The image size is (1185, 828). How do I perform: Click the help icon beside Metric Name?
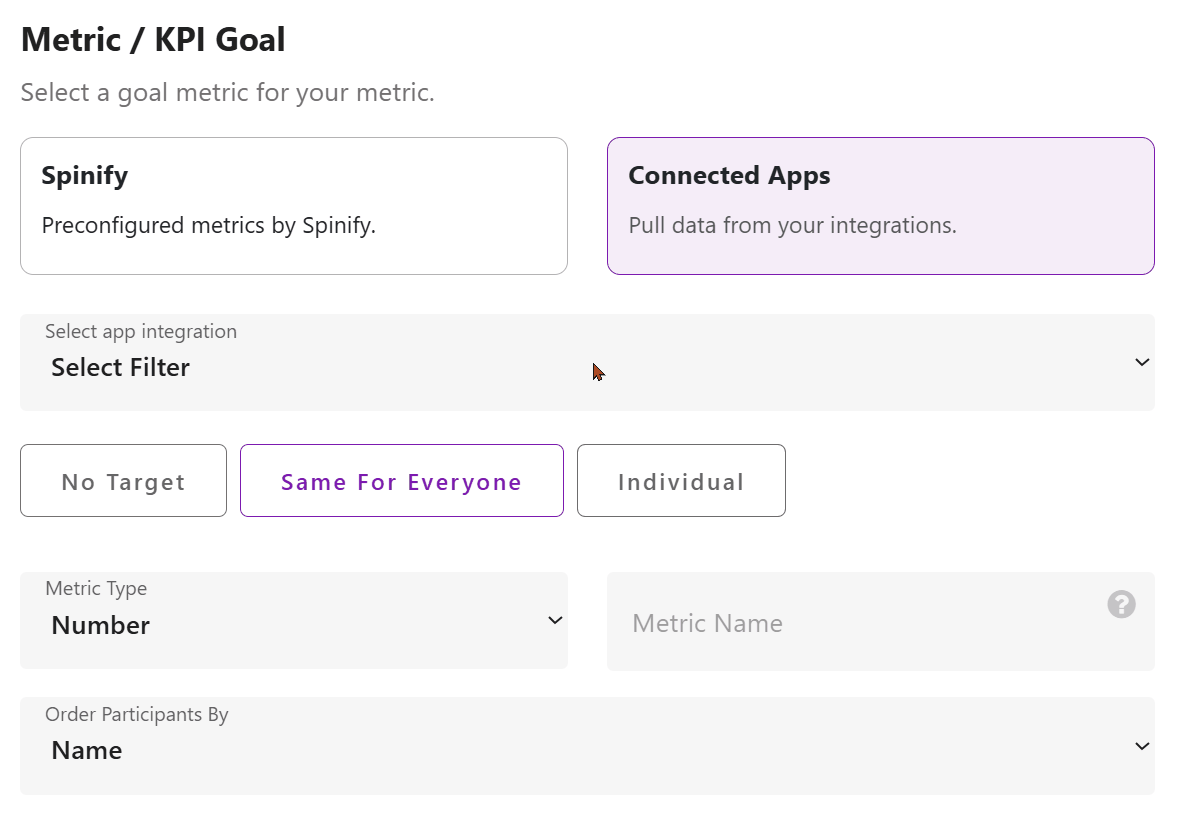click(1121, 604)
